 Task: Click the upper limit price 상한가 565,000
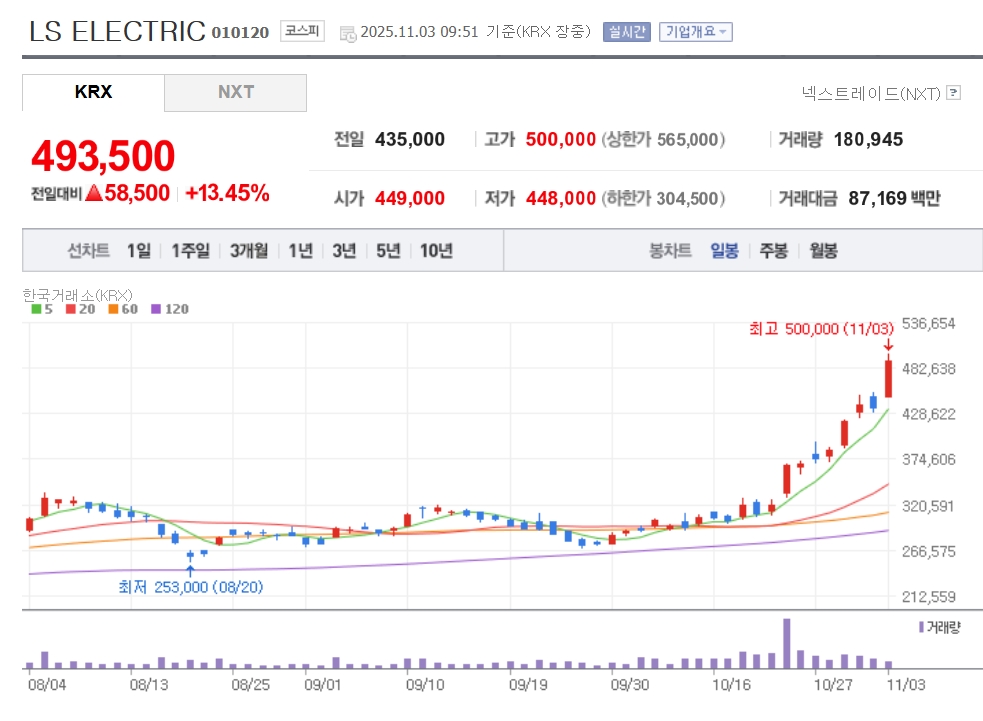(x=663, y=139)
